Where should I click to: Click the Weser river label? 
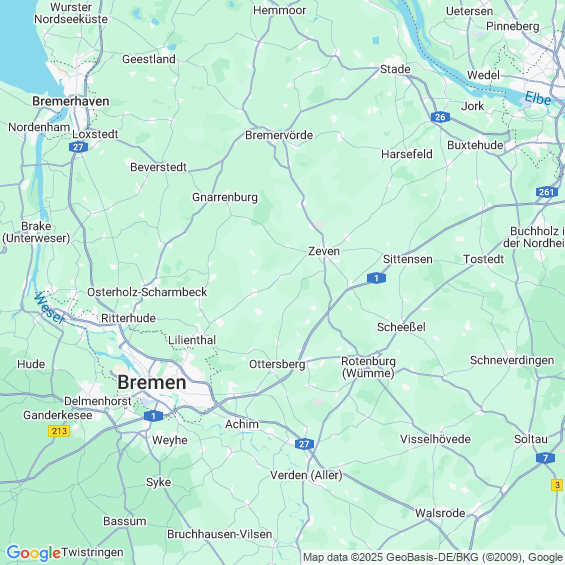(50, 308)
